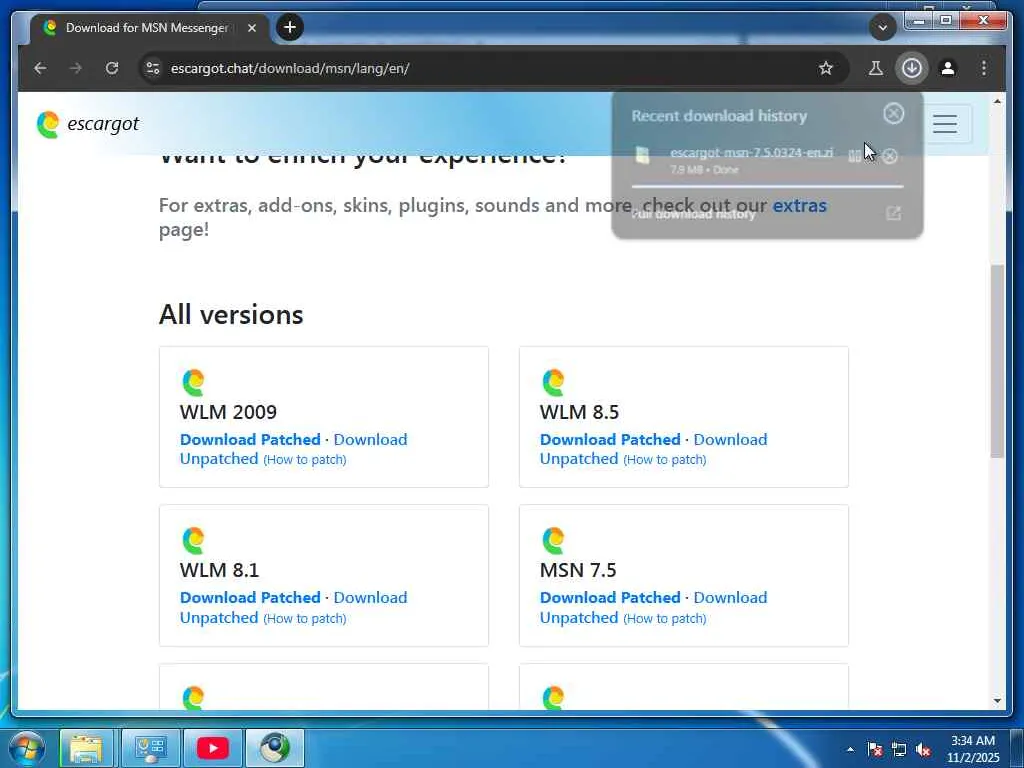Open the clock showing 3:34 AM
This screenshot has width=1024, height=768.
pyautogui.click(x=972, y=749)
